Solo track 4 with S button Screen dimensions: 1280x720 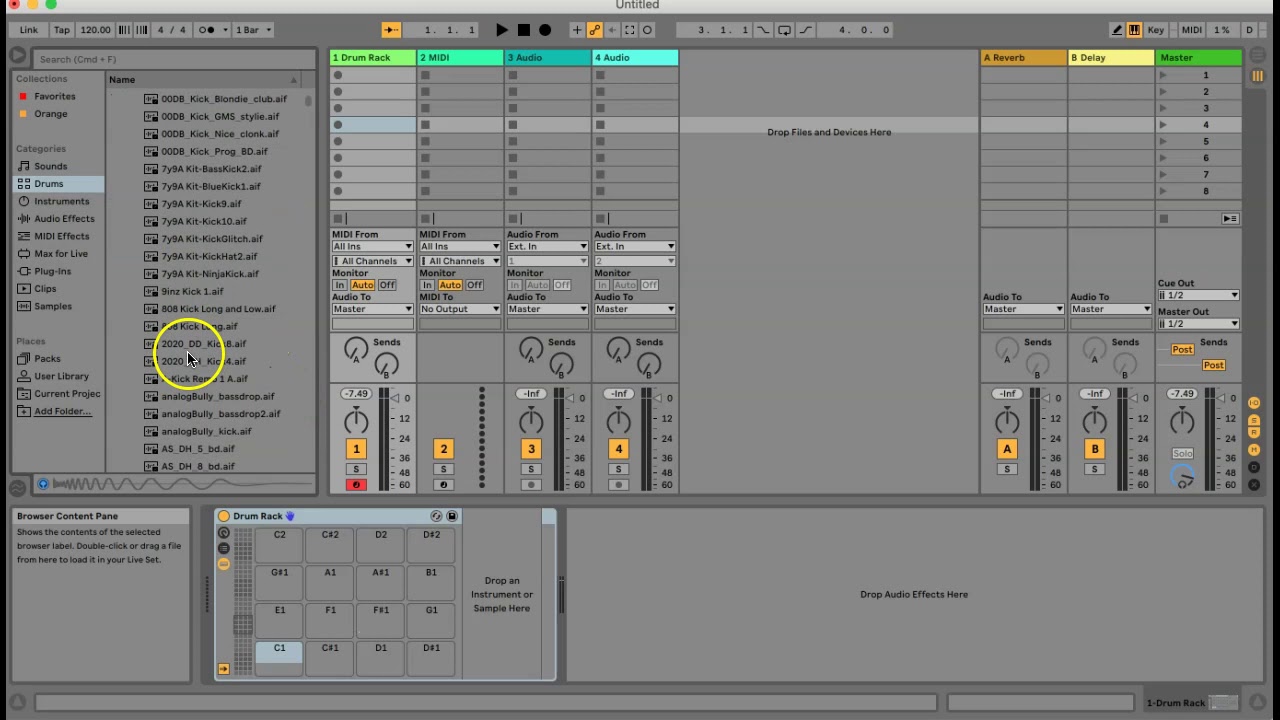tap(618, 469)
